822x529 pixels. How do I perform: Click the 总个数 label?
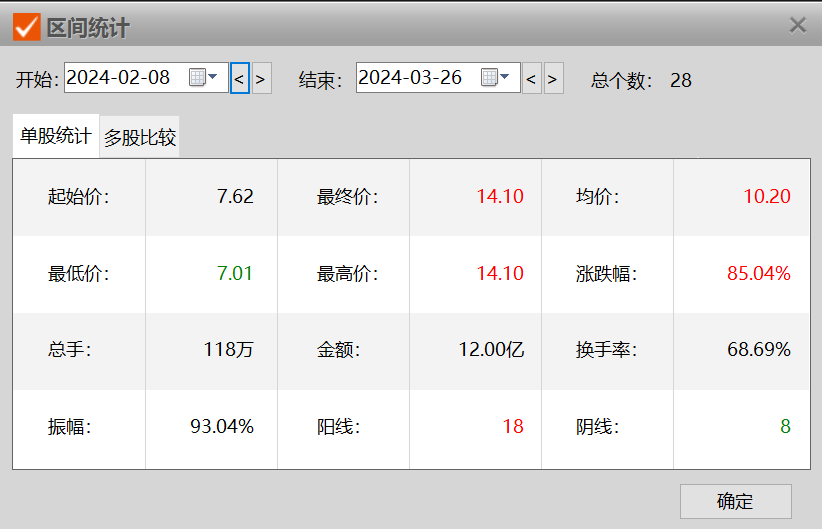pyautogui.click(x=622, y=81)
